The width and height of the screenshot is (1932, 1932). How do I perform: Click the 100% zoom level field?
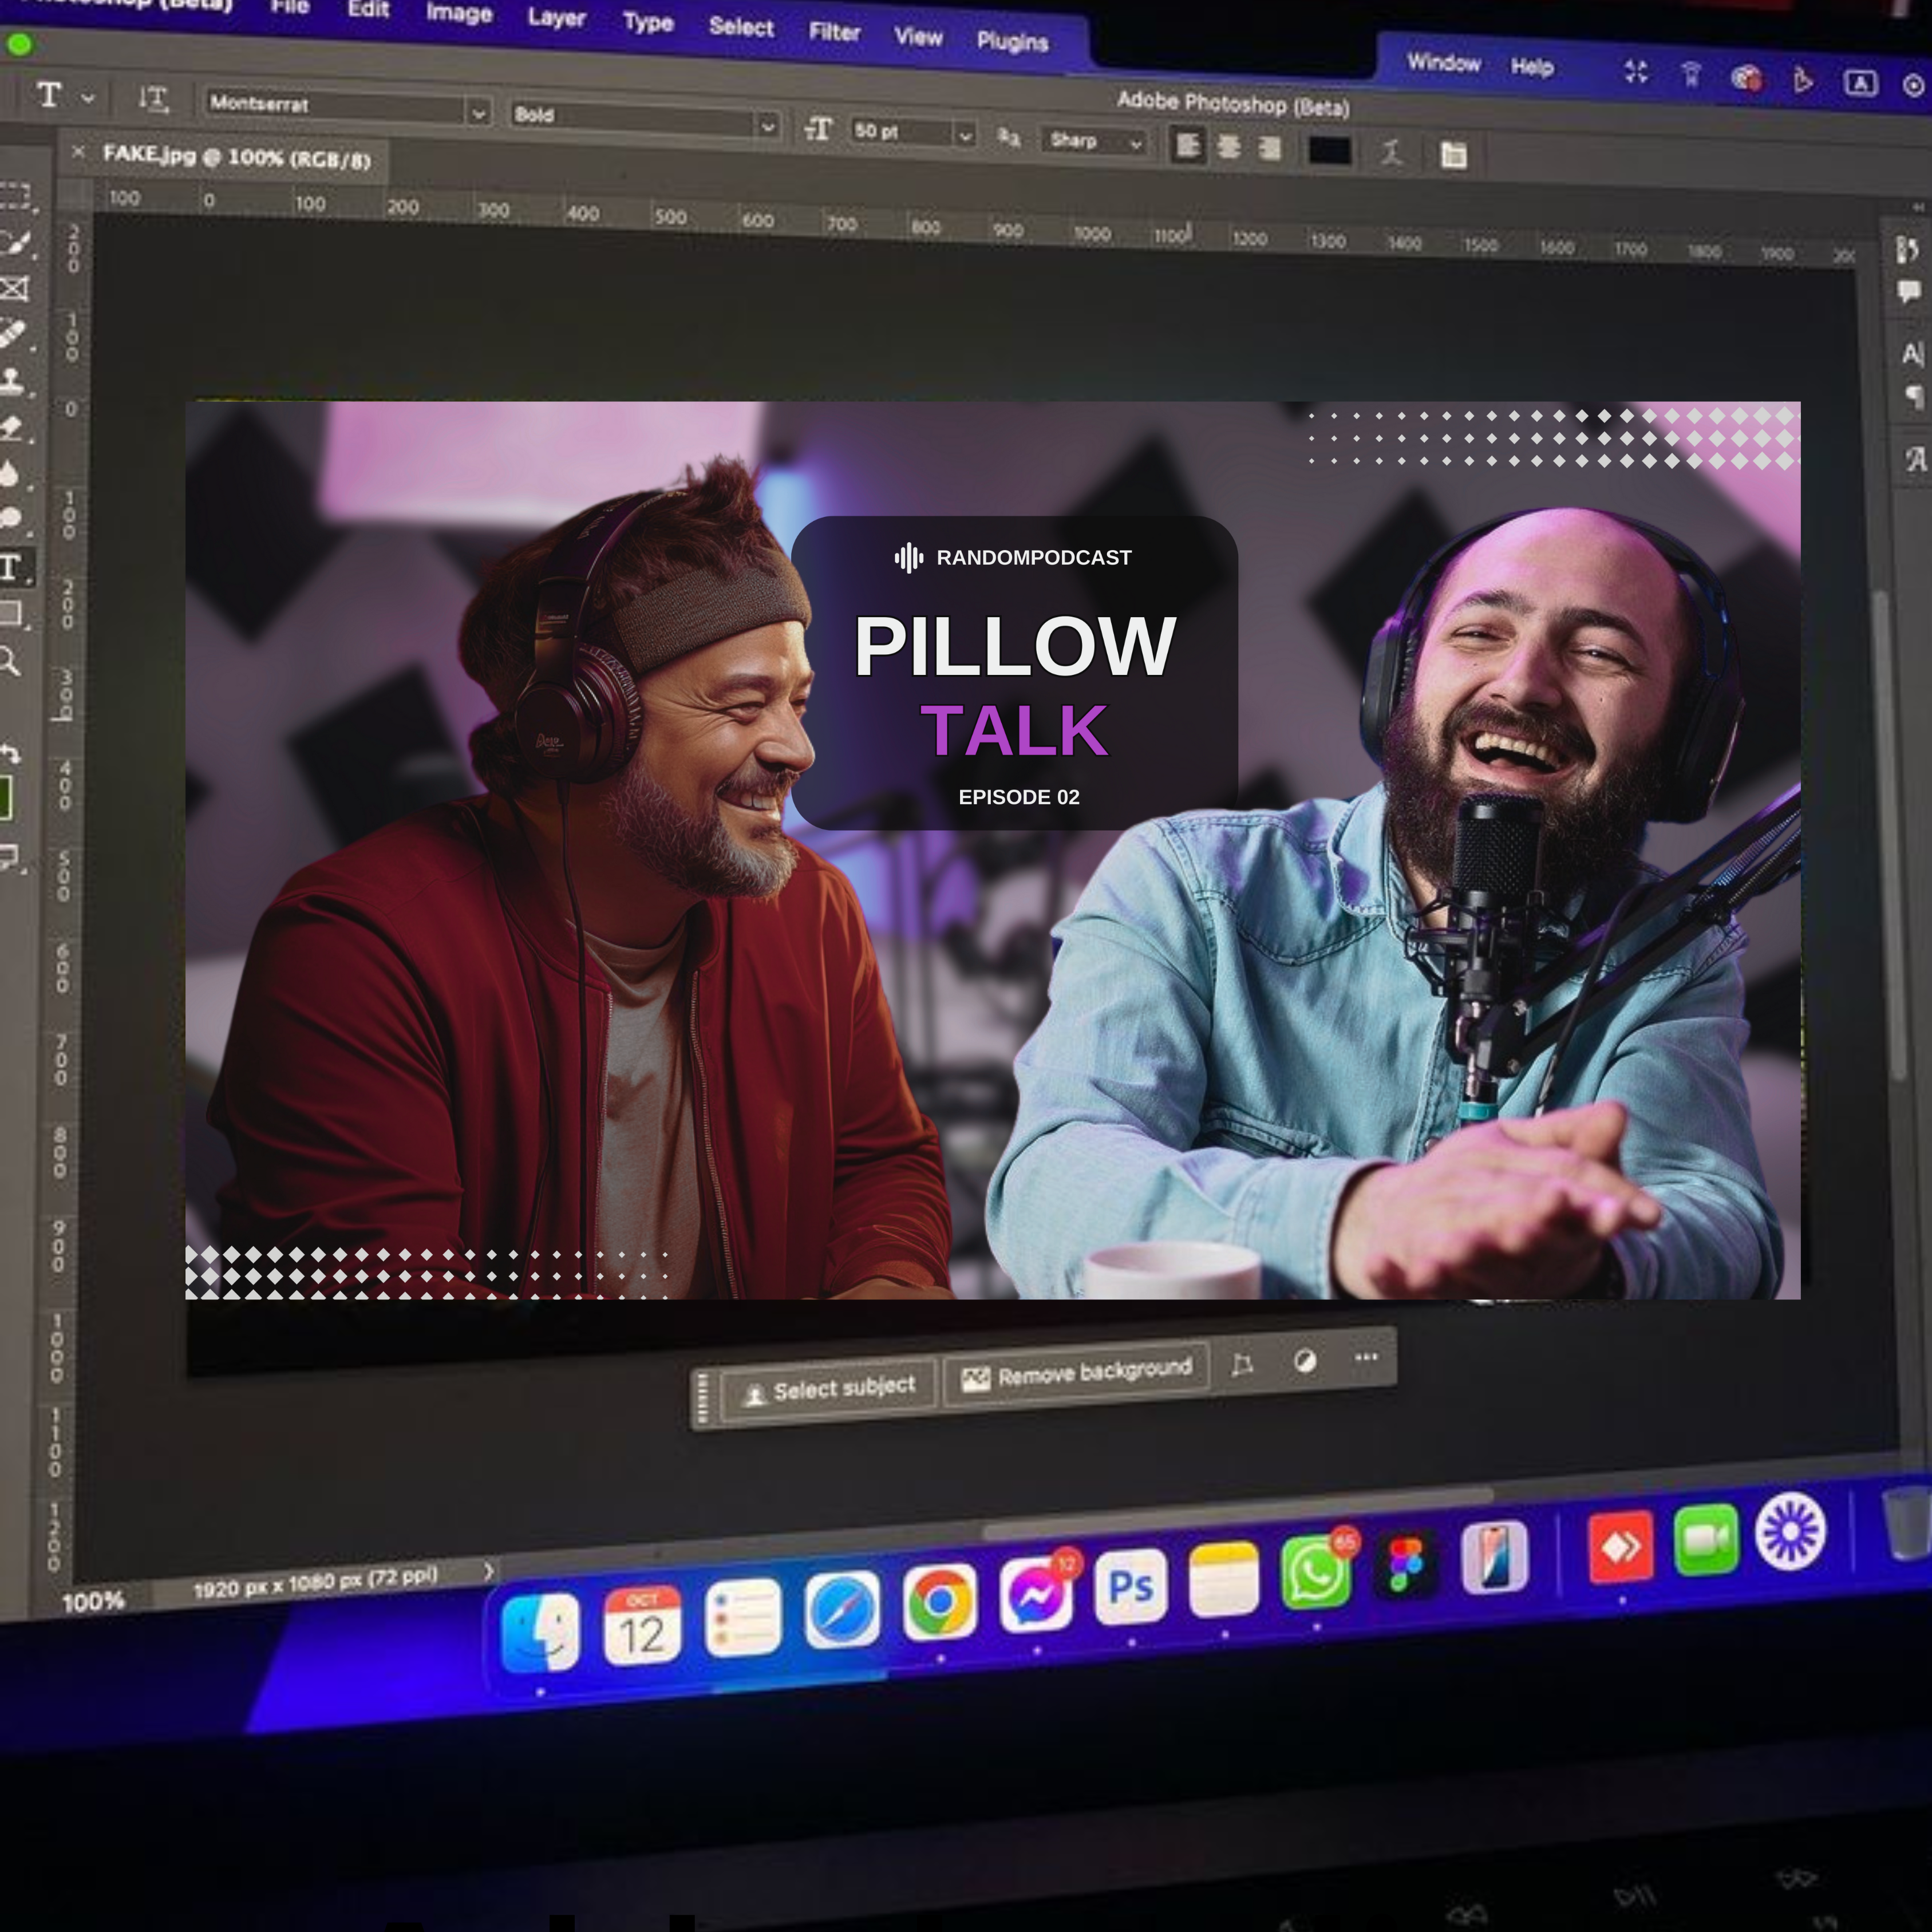[x=93, y=1601]
